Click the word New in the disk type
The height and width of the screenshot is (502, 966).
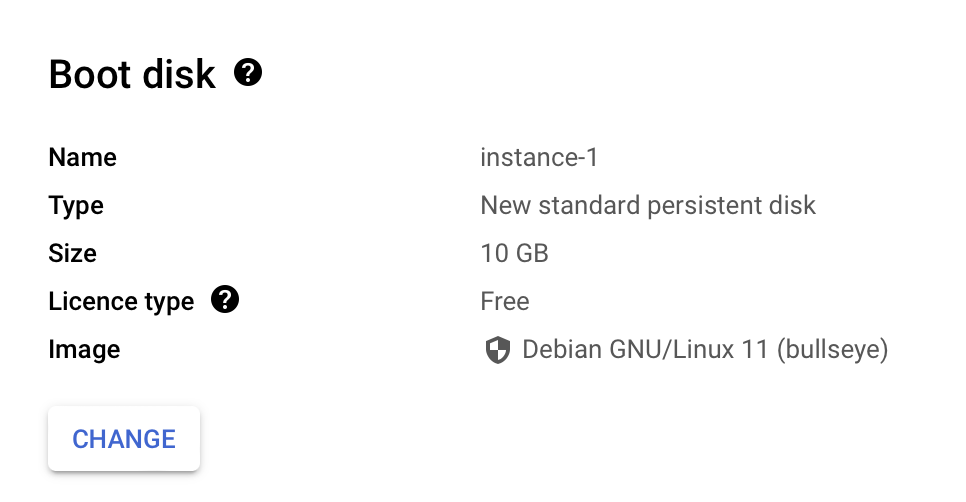pyautogui.click(x=503, y=206)
